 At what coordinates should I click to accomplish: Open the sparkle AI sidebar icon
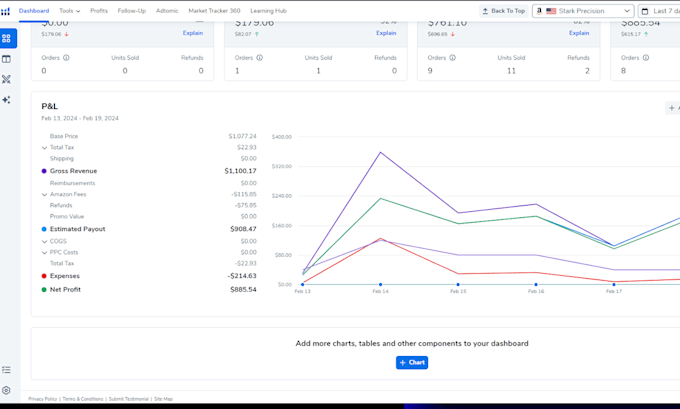point(7,100)
